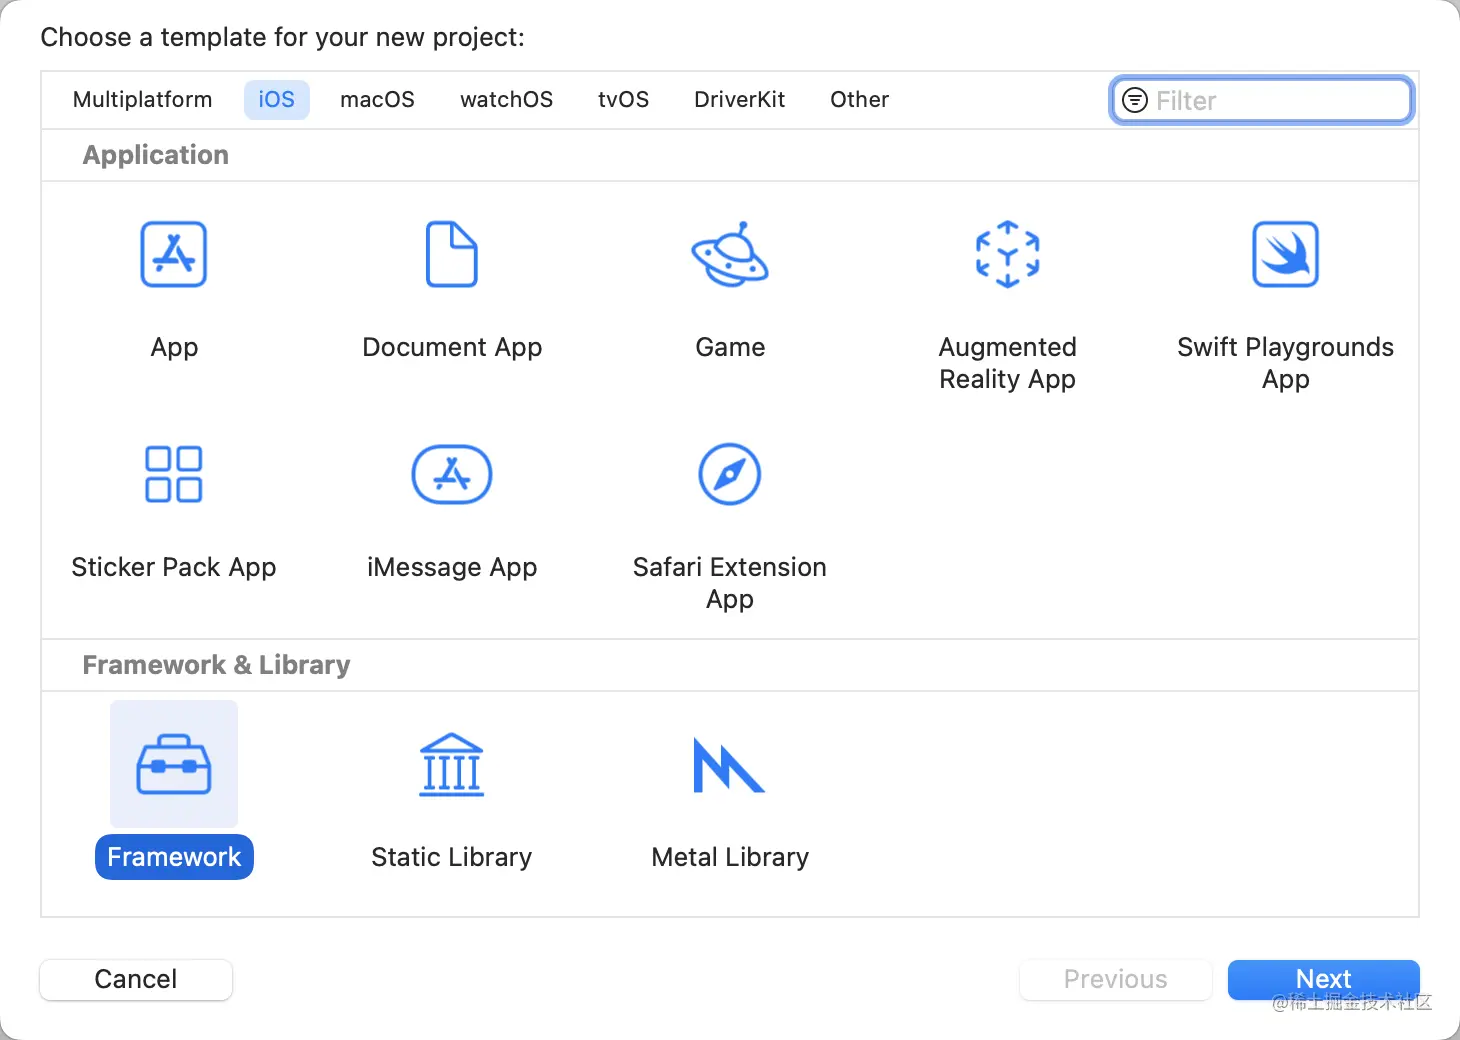Click the filter icon in search field
This screenshot has width=1460, height=1040.
pyautogui.click(x=1135, y=100)
